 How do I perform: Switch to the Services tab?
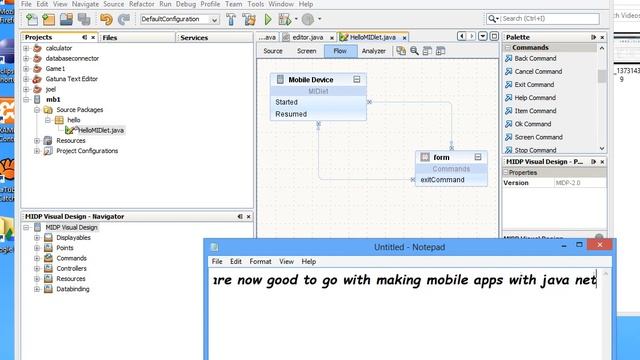pos(194,38)
